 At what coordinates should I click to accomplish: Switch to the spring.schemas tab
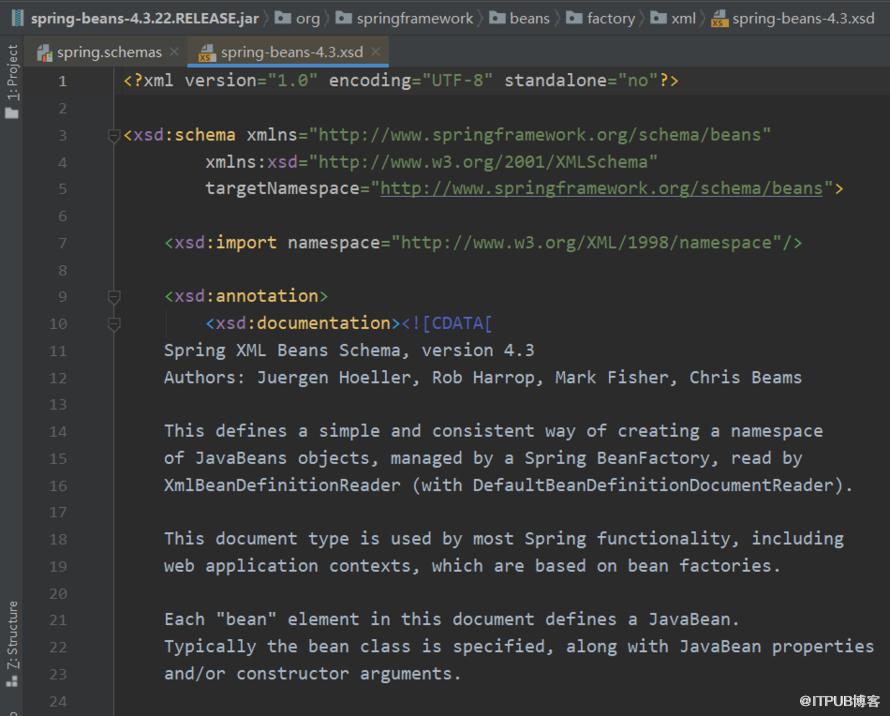tap(108, 52)
